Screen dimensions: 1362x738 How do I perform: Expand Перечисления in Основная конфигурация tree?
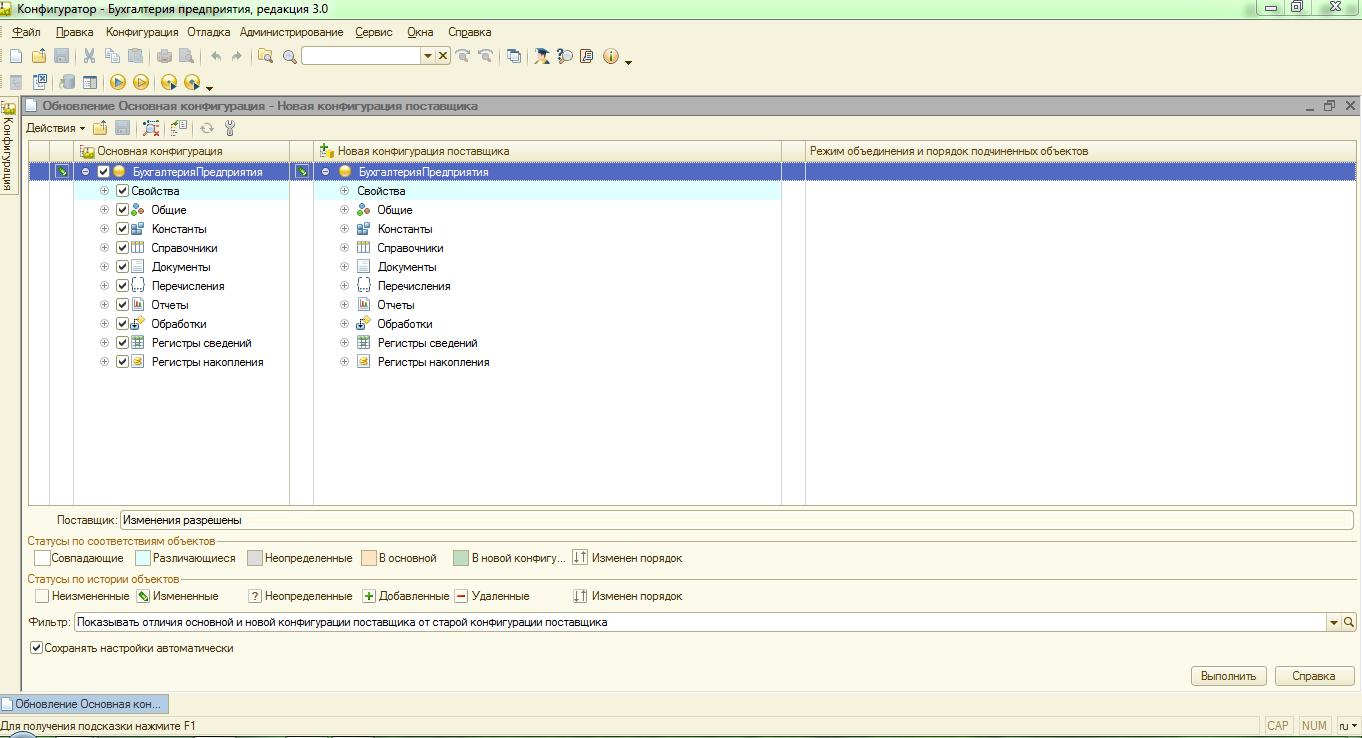104,286
